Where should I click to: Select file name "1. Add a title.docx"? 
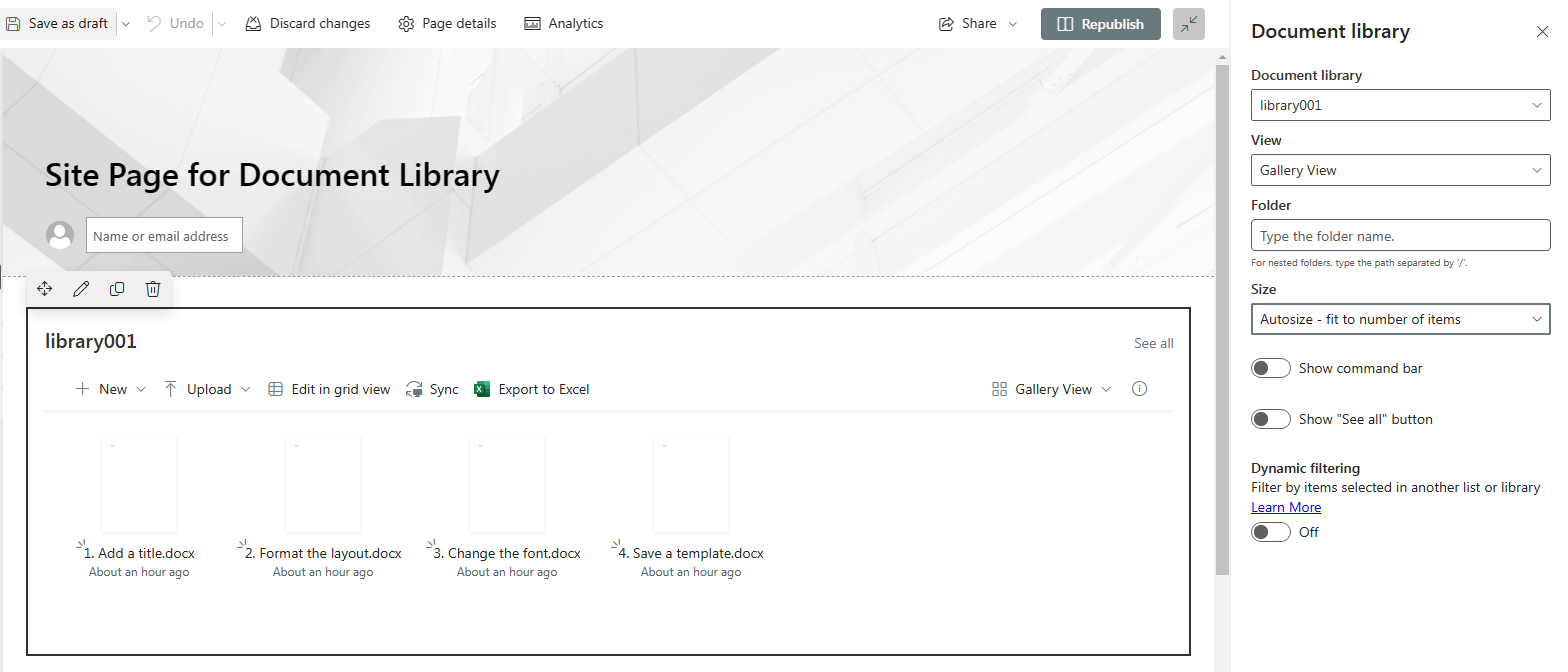[x=139, y=553]
